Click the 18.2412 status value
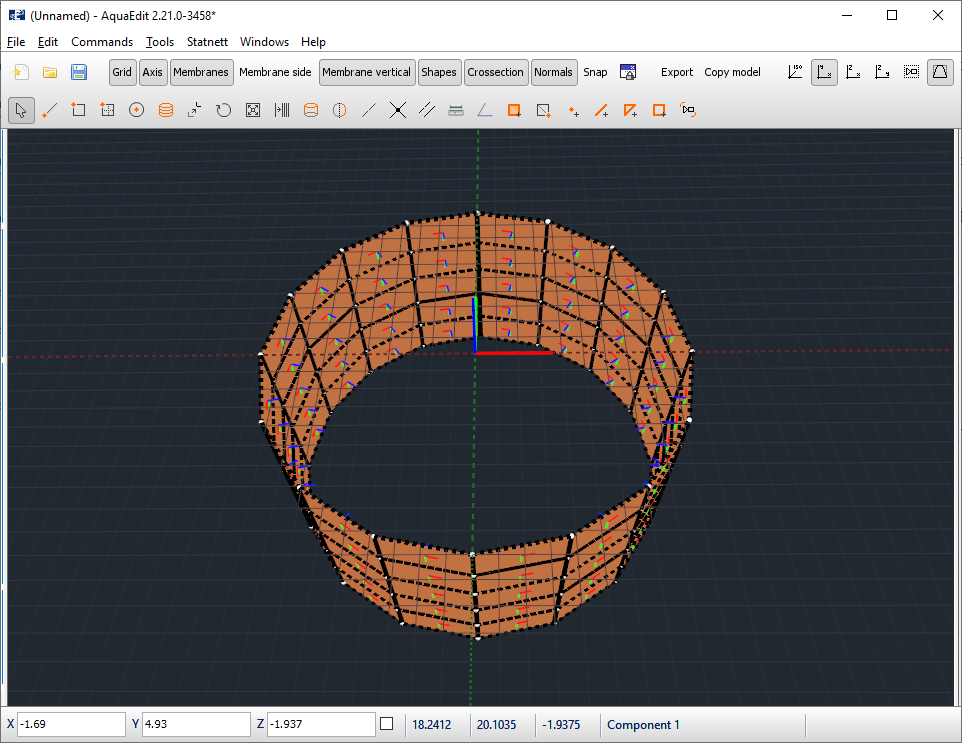The image size is (962, 743). [431, 725]
